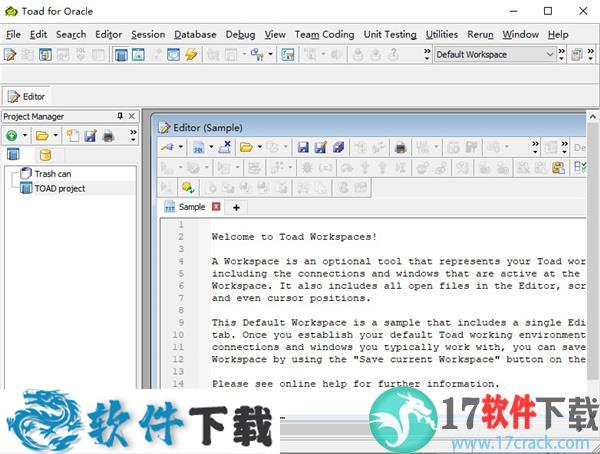Expand the far-right main toolbar overflow chevron
Viewport: 600px width, 454px height.
tap(591, 54)
